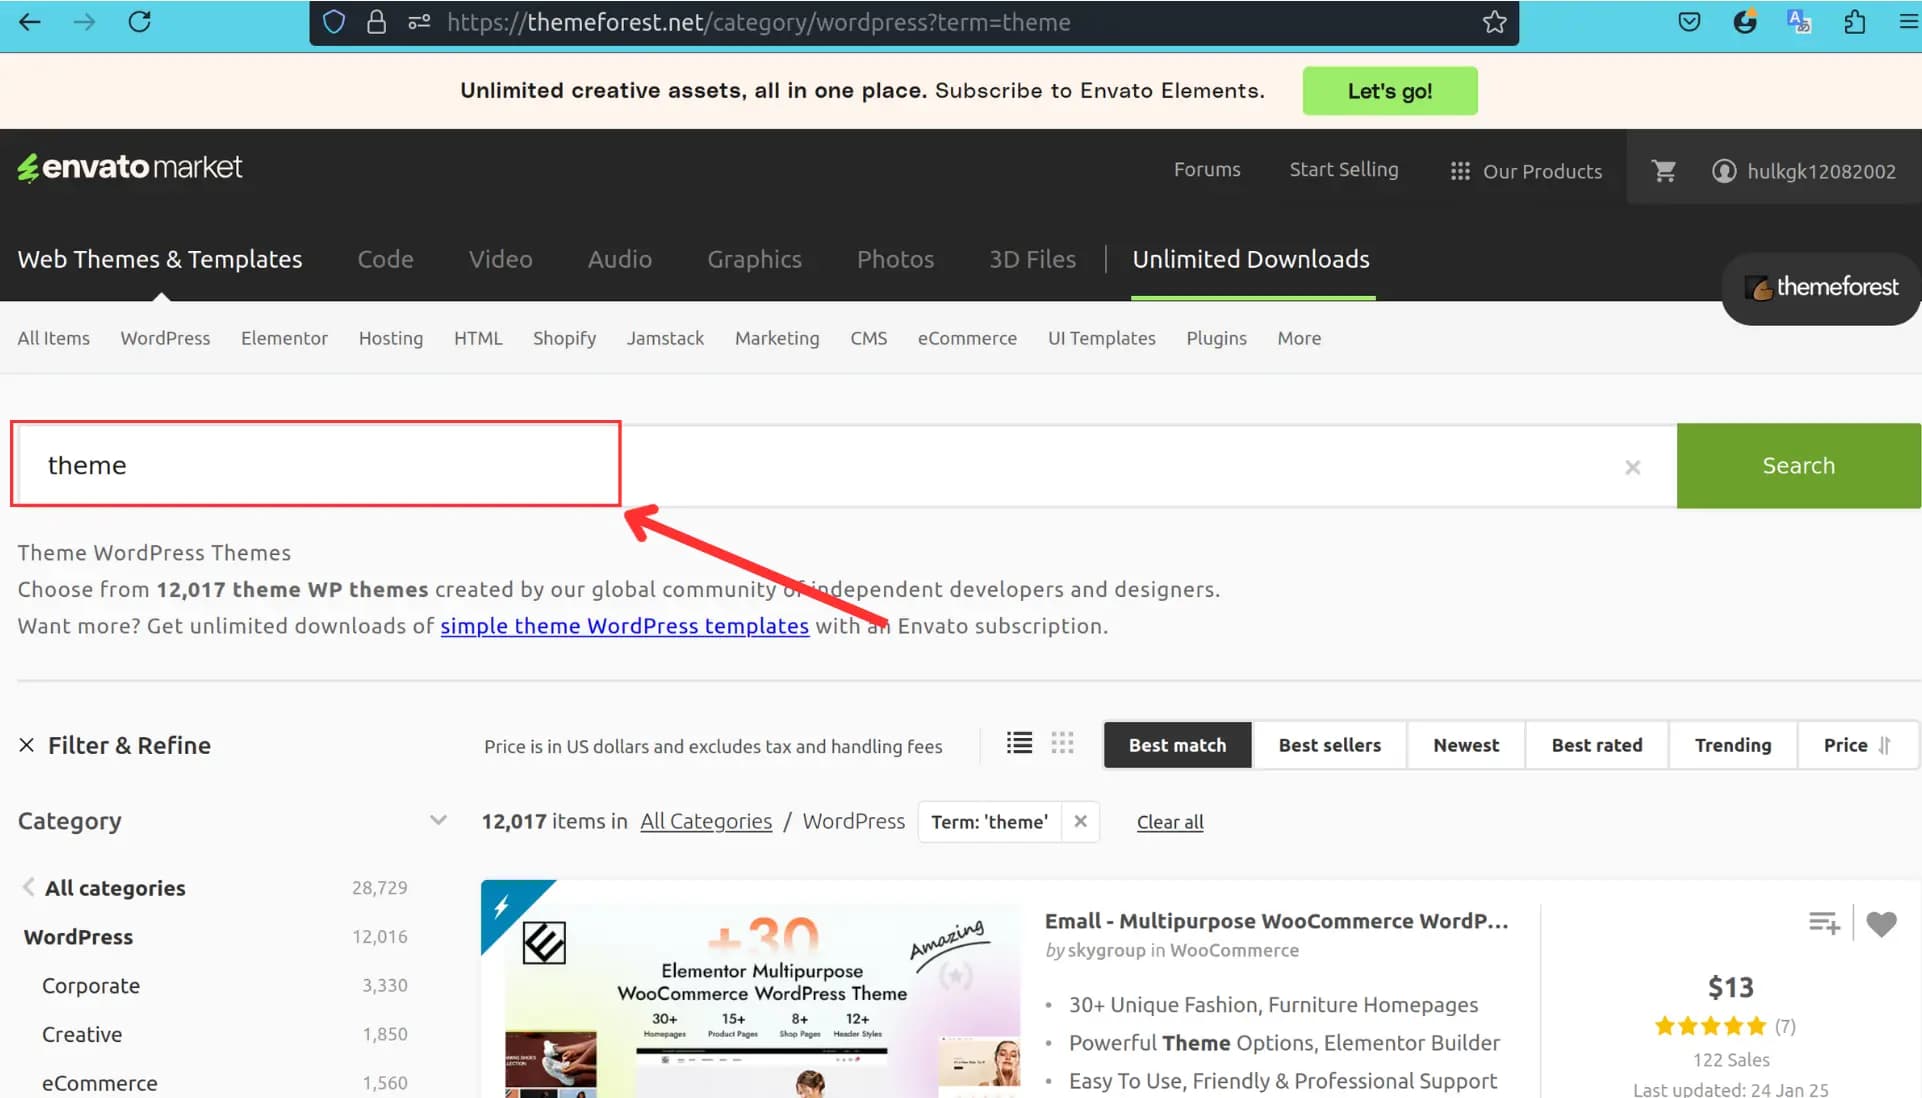Open Unlimited Downloads tab
1922x1098 pixels.
click(1251, 259)
